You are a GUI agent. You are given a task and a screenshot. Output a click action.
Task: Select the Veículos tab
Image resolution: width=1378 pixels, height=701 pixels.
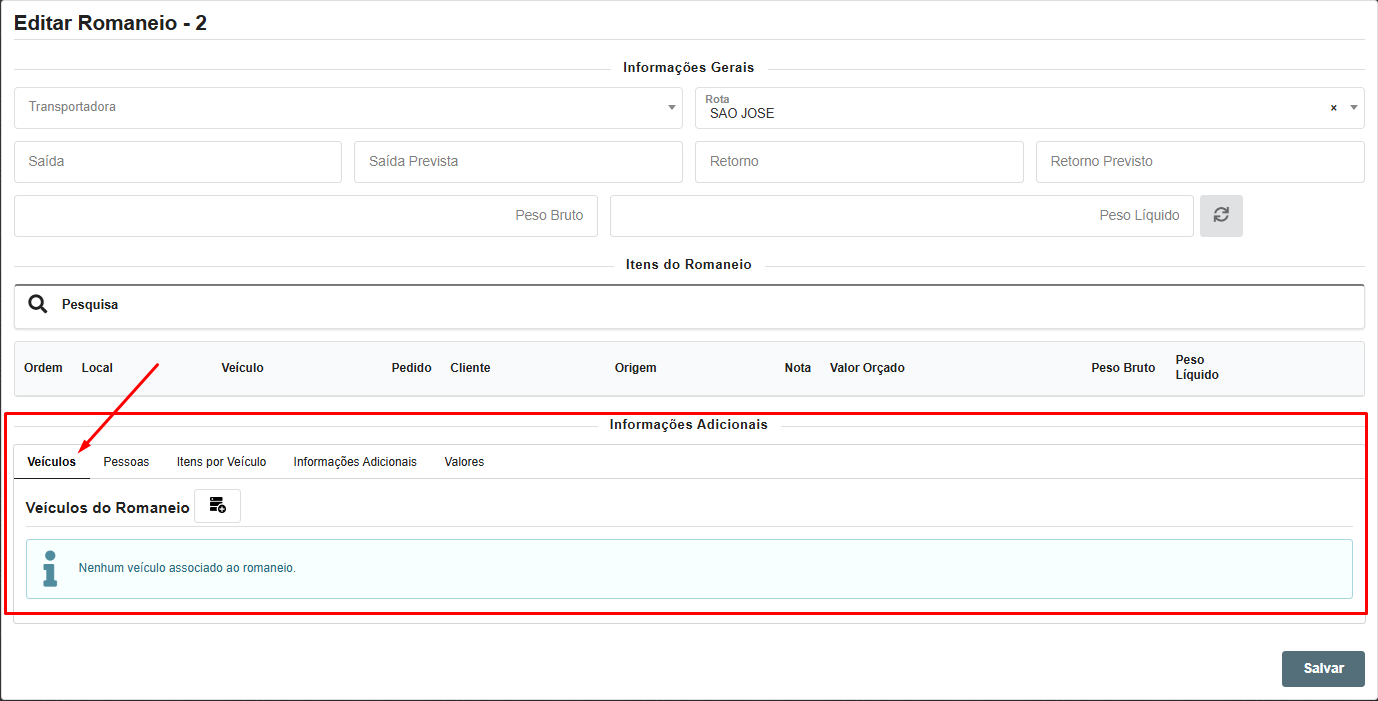pos(51,462)
